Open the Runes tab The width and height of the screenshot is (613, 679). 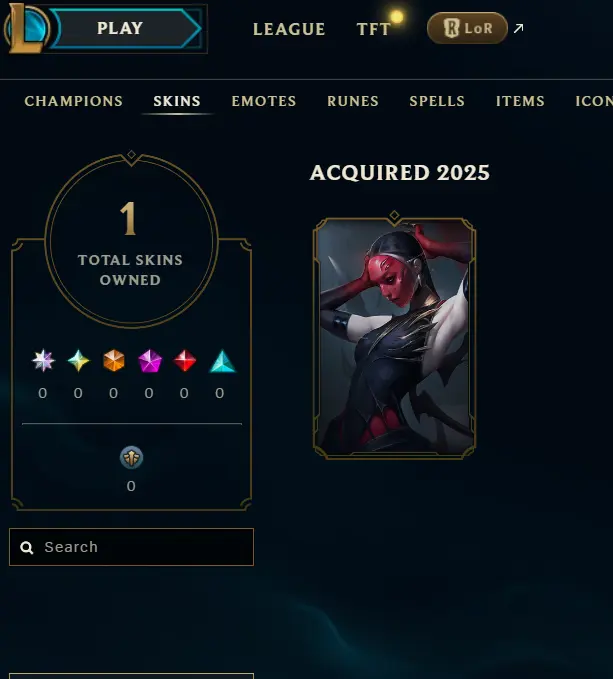pyautogui.click(x=353, y=101)
